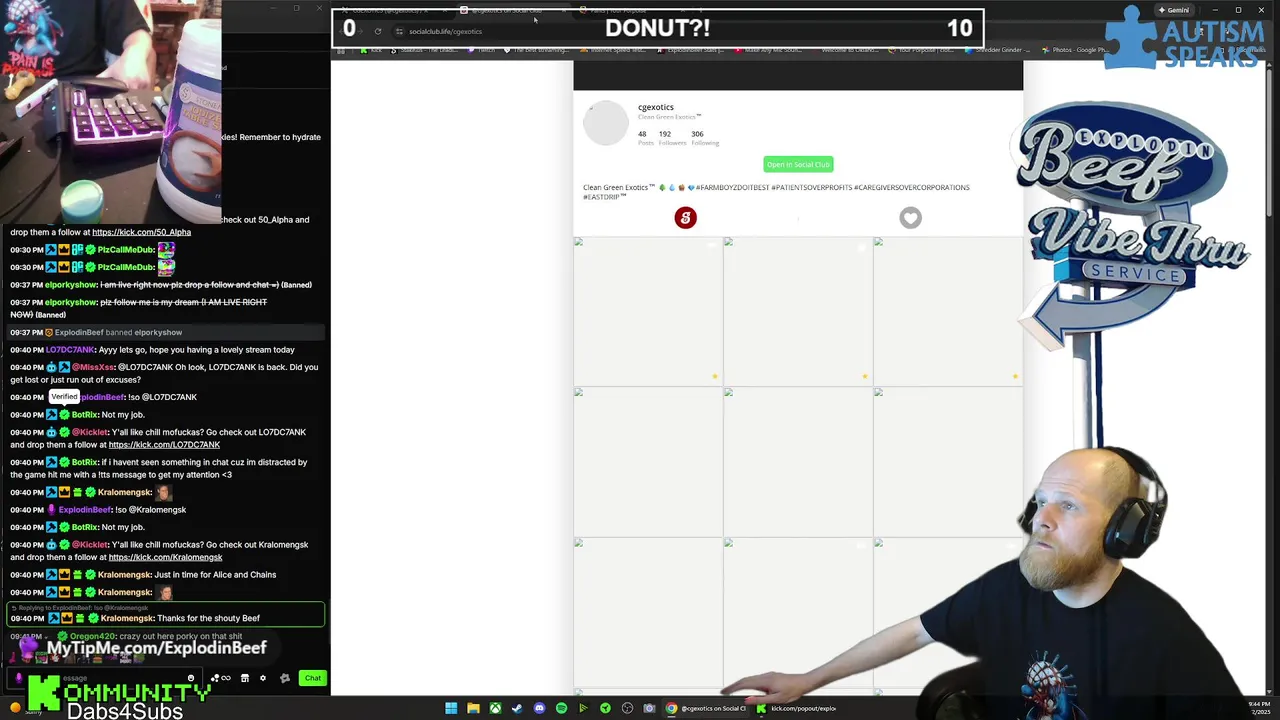The width and height of the screenshot is (1280, 720).
Task: Click the #FARMBOYZDOITBEST hashtag in bio
Action: pyautogui.click(x=733, y=187)
